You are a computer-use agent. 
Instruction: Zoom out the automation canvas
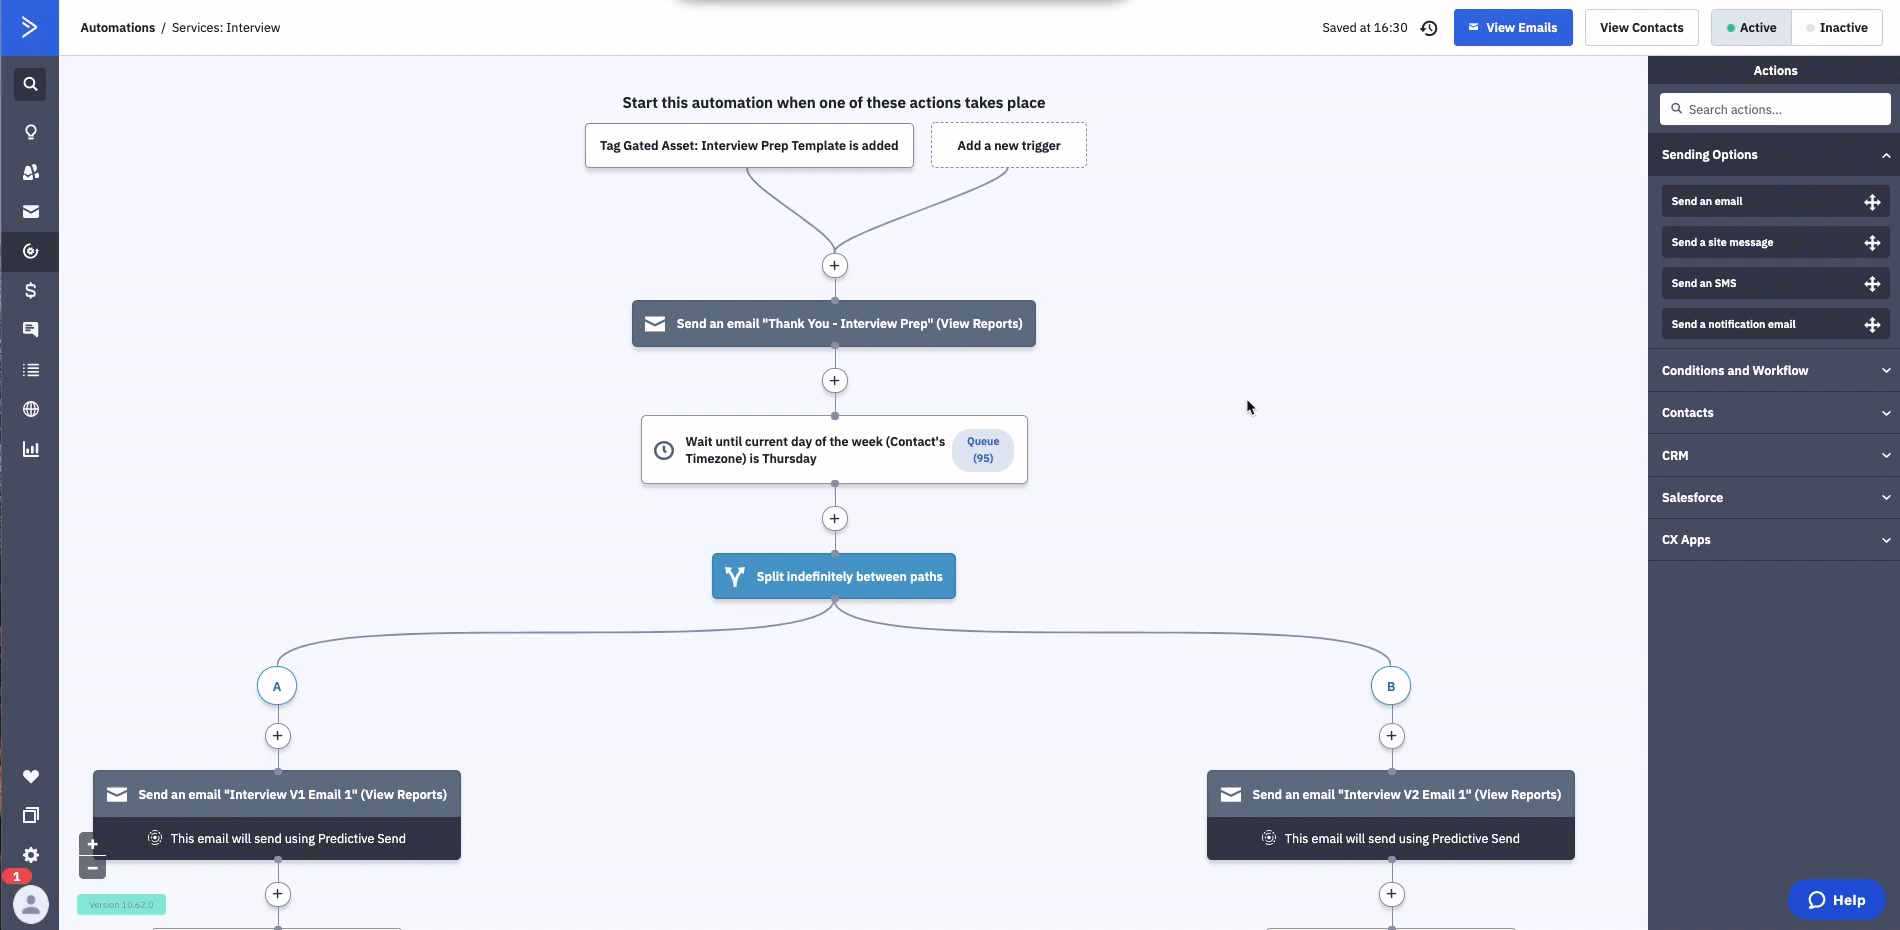pyautogui.click(x=92, y=868)
